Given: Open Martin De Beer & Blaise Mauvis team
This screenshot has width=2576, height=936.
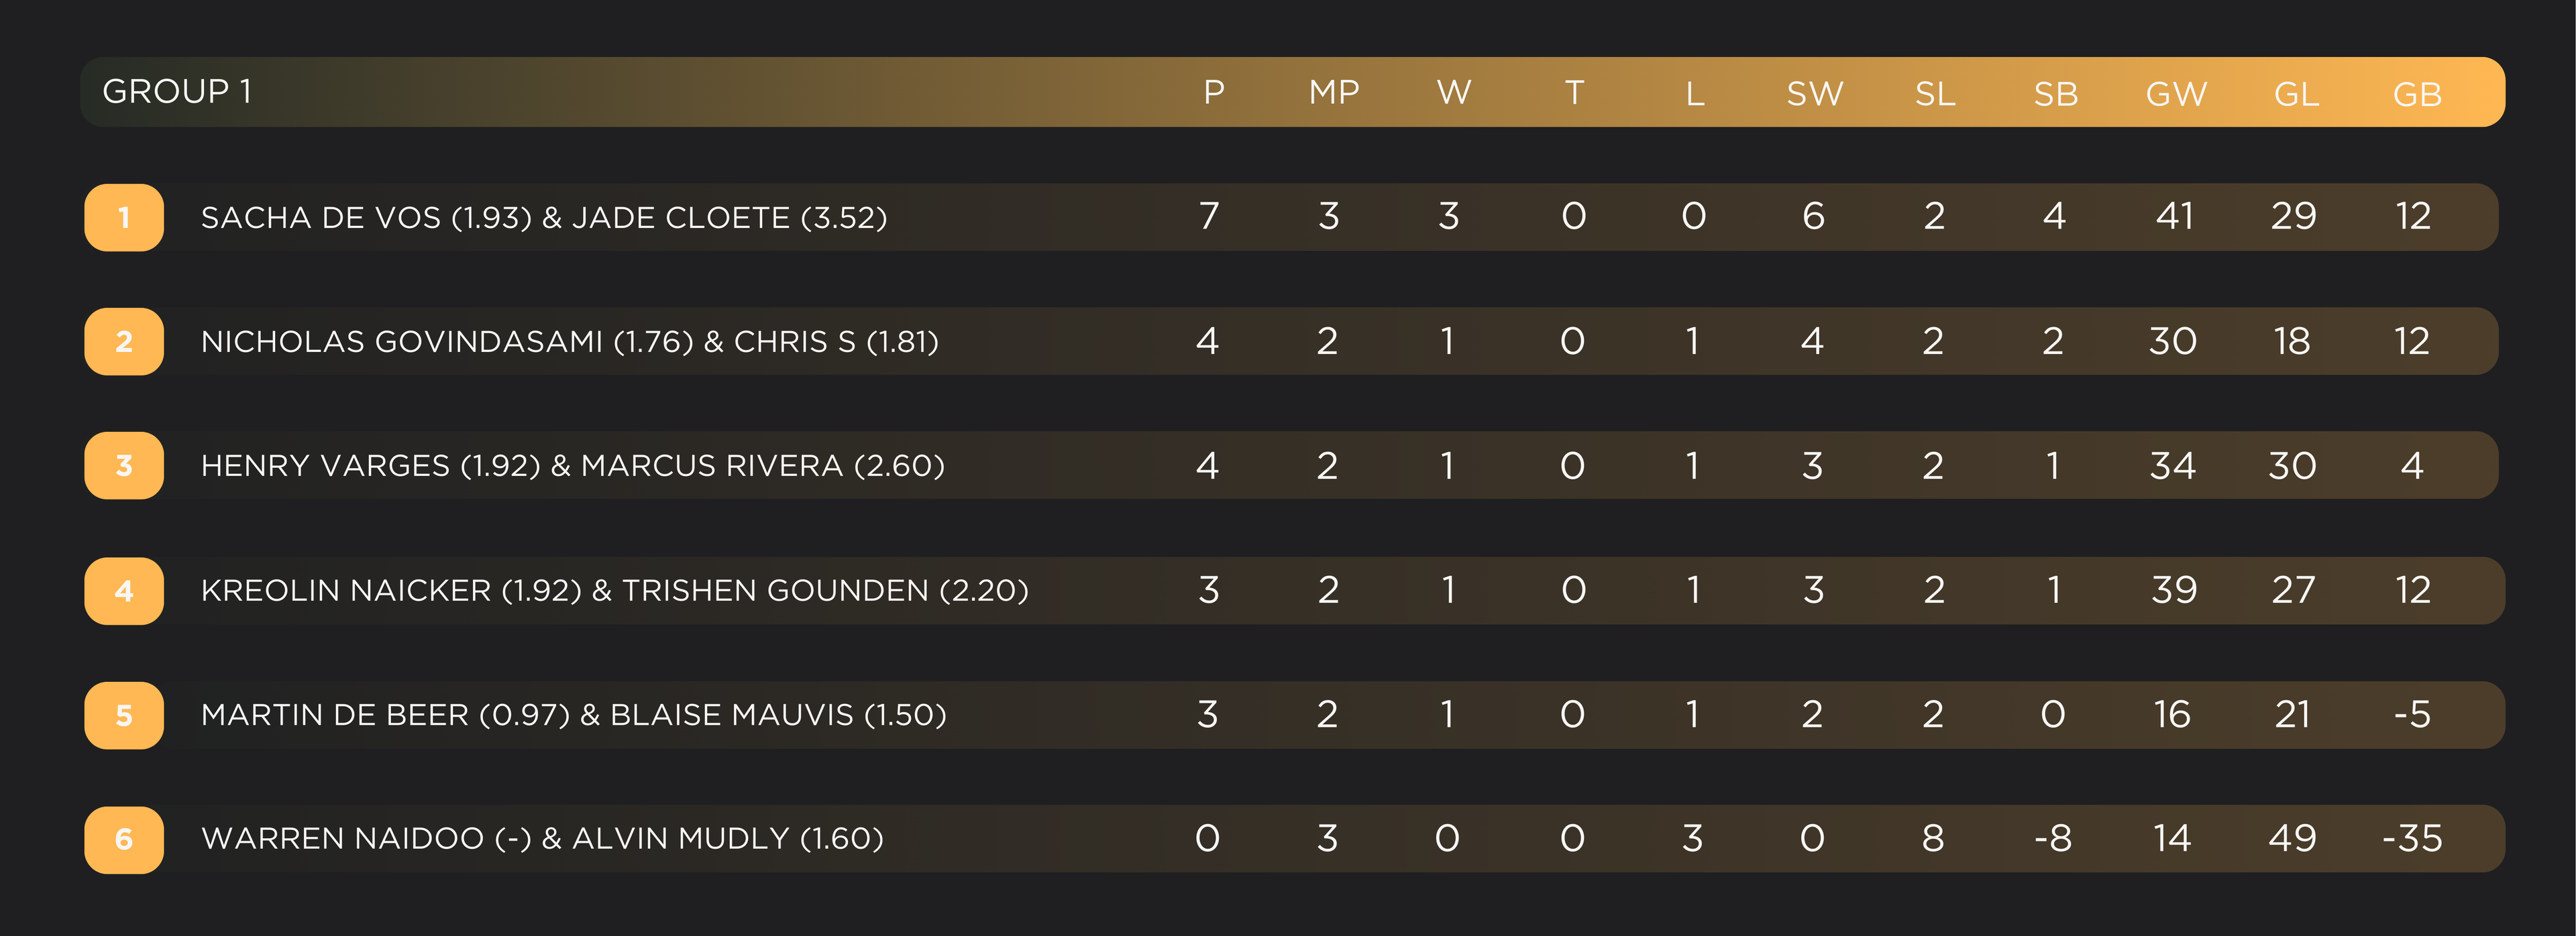Looking at the screenshot, I should (x=573, y=715).
